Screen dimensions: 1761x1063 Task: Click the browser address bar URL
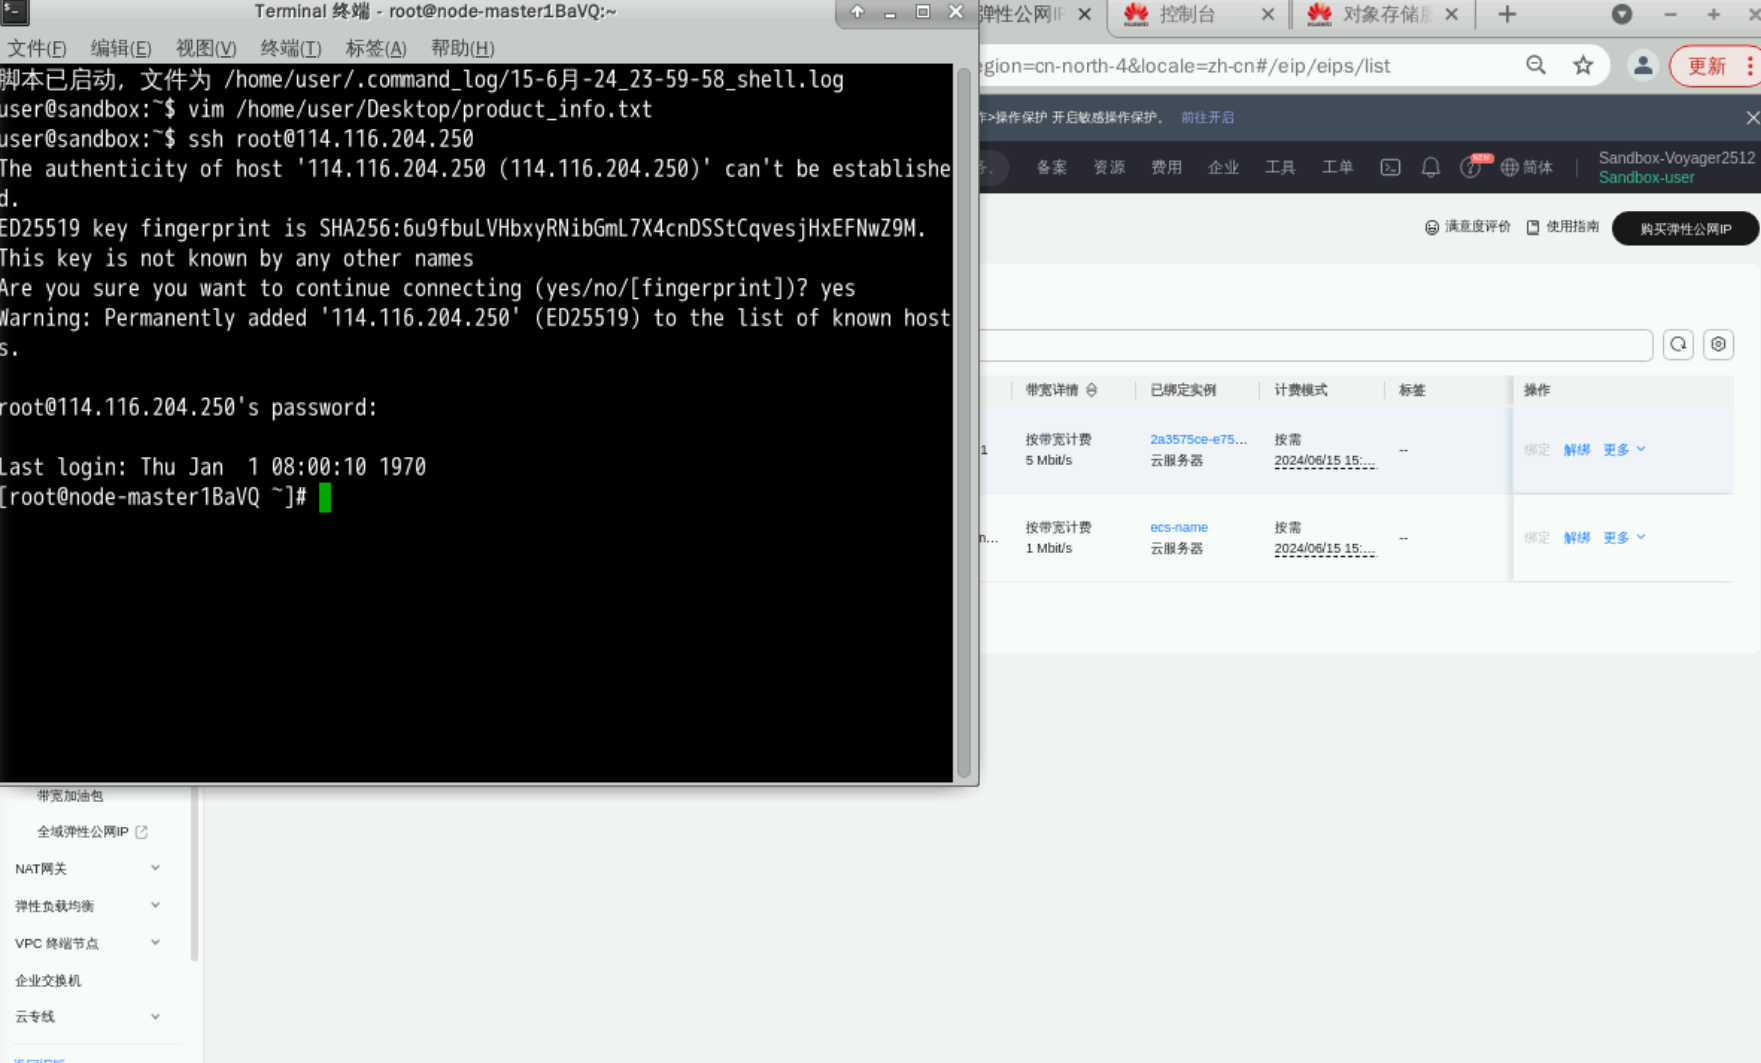1185,66
